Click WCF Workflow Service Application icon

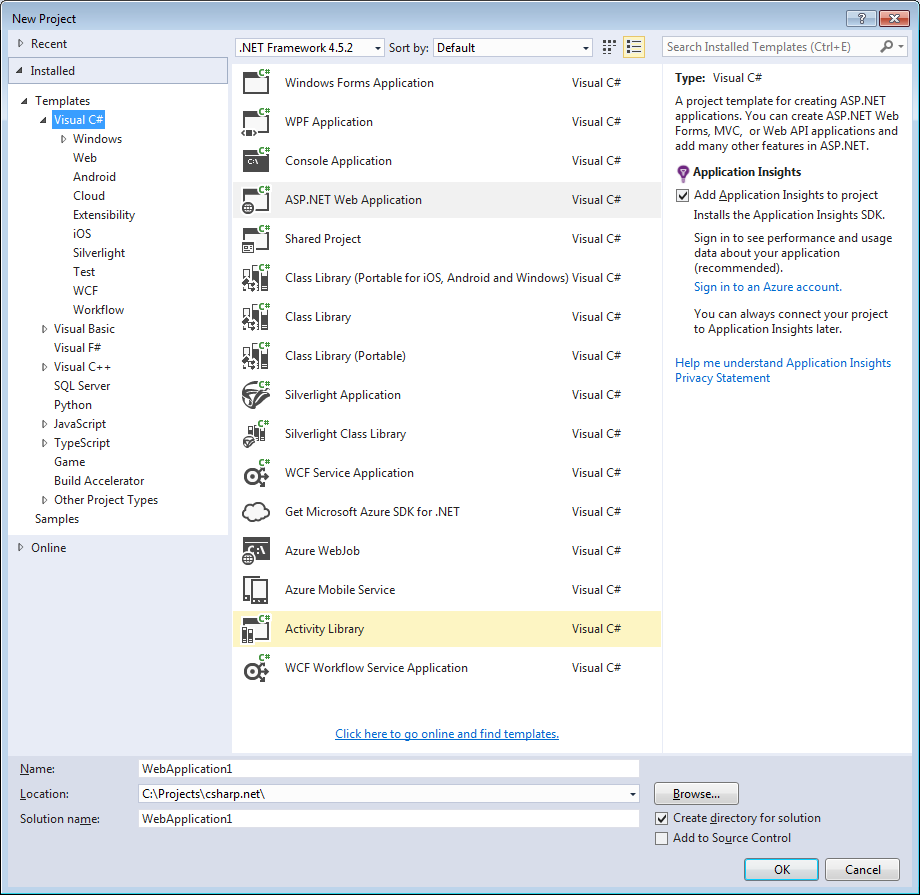click(256, 668)
